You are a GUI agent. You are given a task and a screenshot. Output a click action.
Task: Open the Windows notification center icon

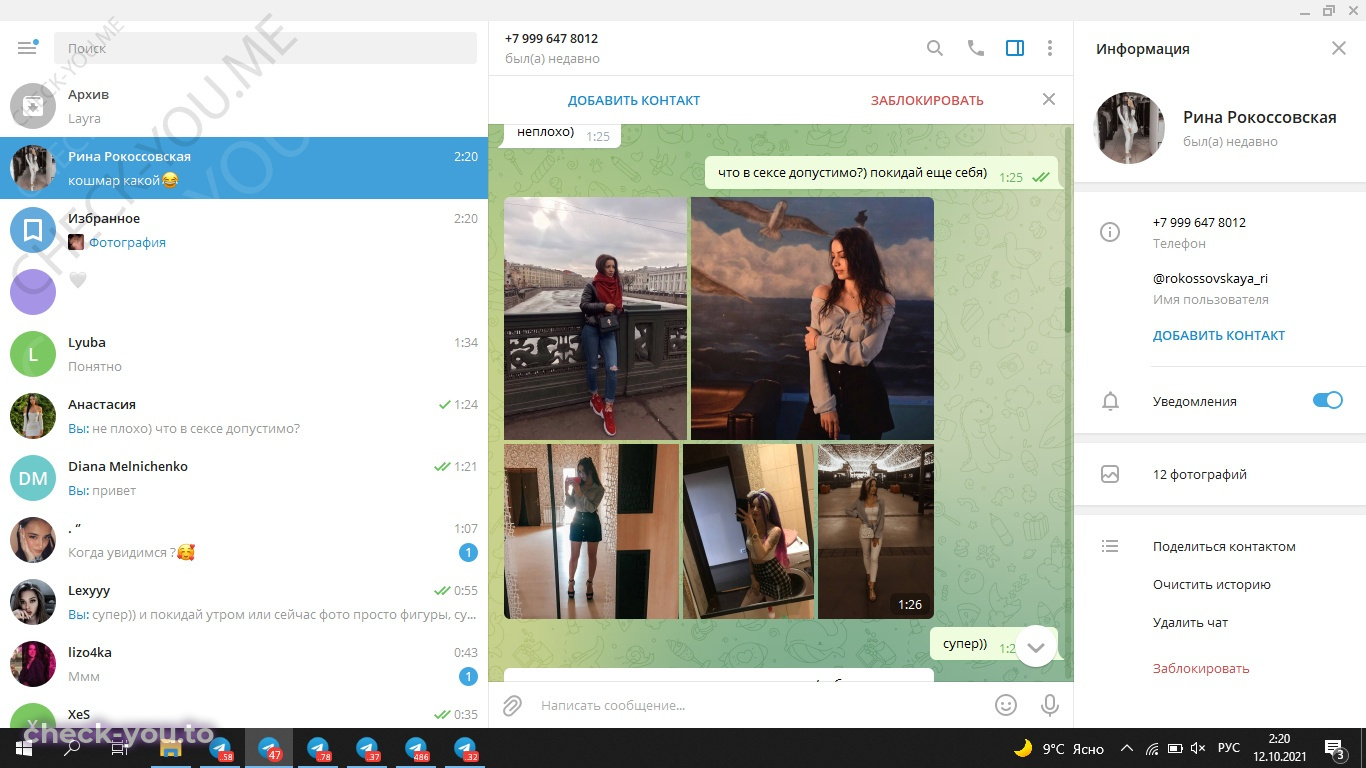pyautogui.click(x=1336, y=748)
